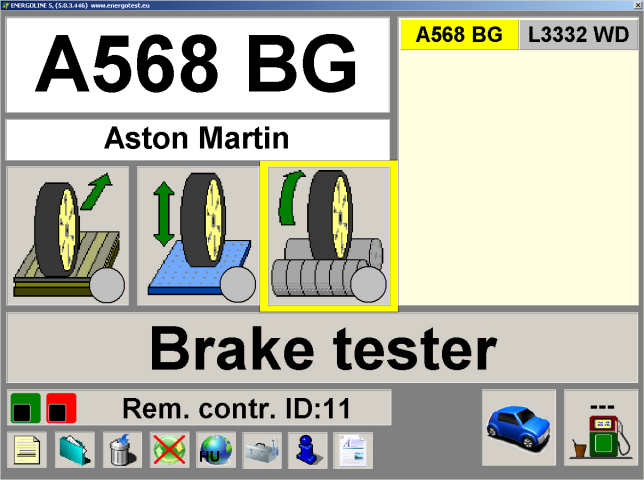Click the grey toolbox device icon
Image resolution: width=644 pixels, height=480 pixels.
coord(263,451)
